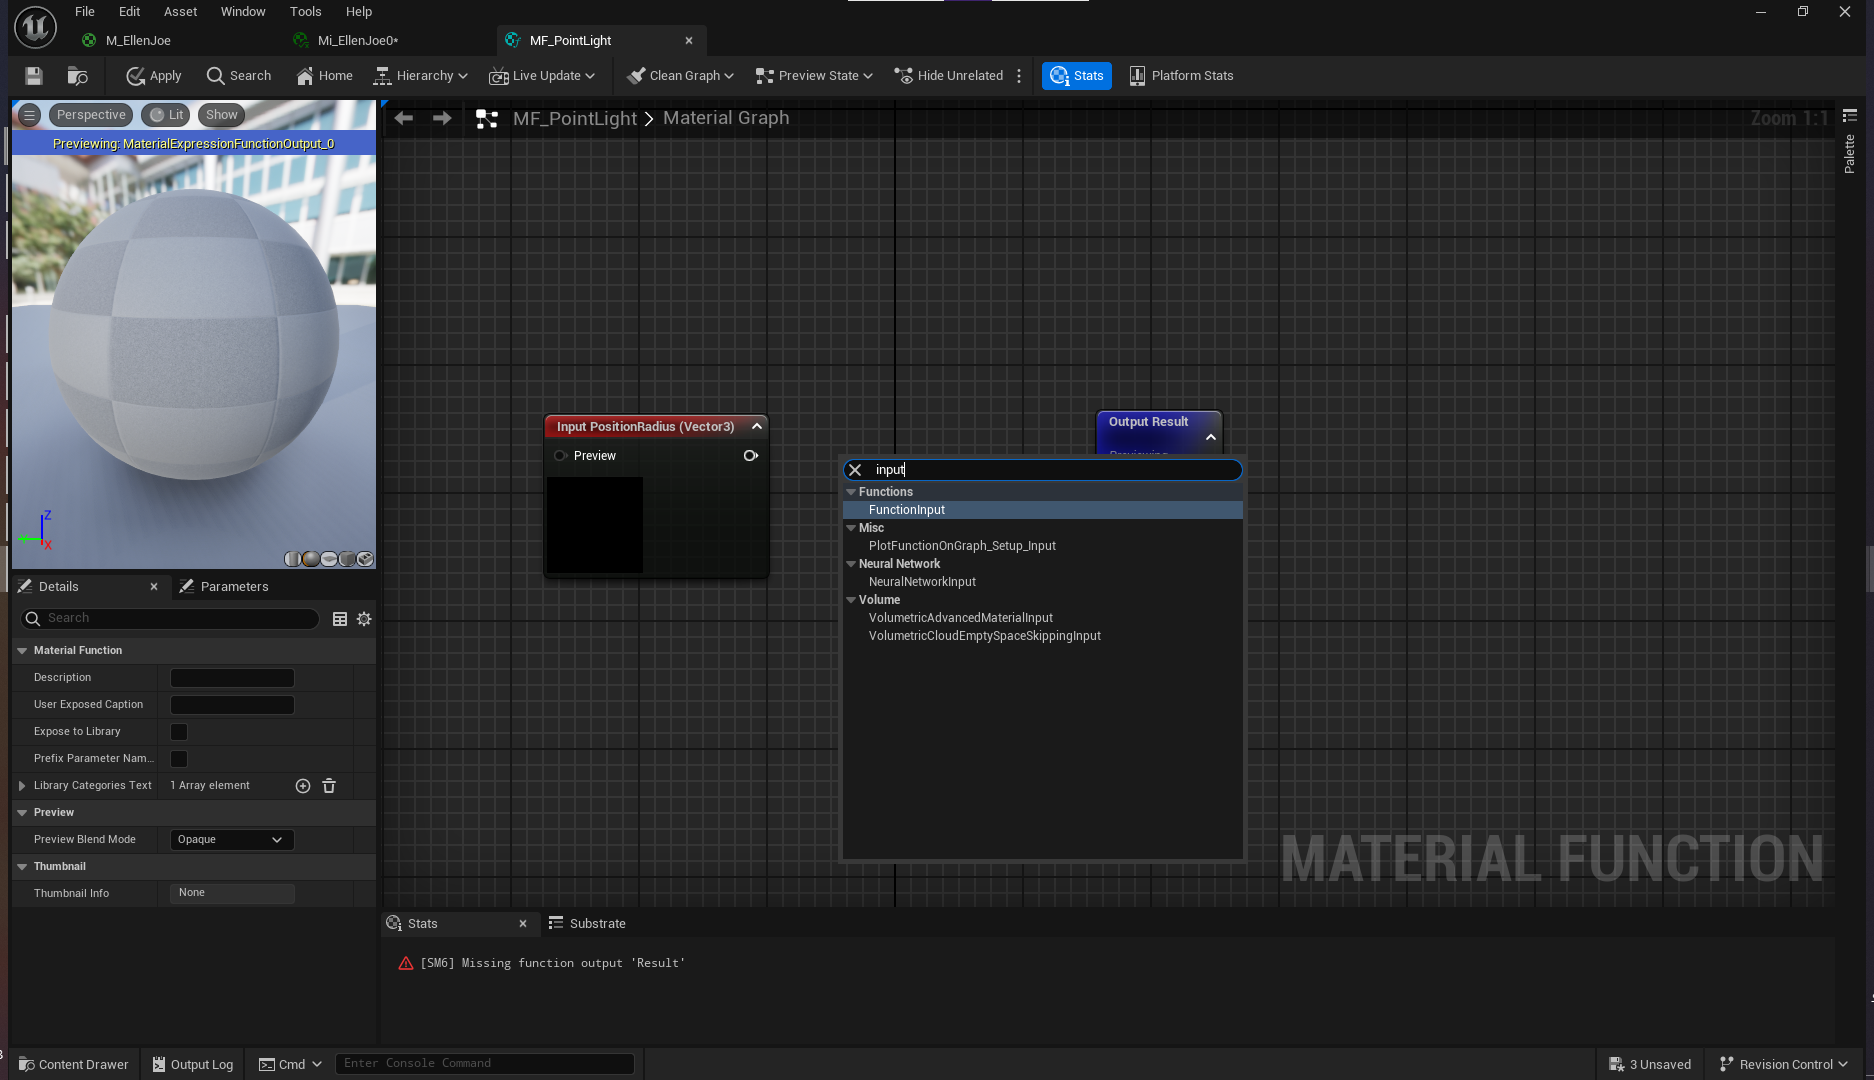Viewport: 1874px width, 1080px height.
Task: Collapse the Functions category
Action: [x=851, y=492]
